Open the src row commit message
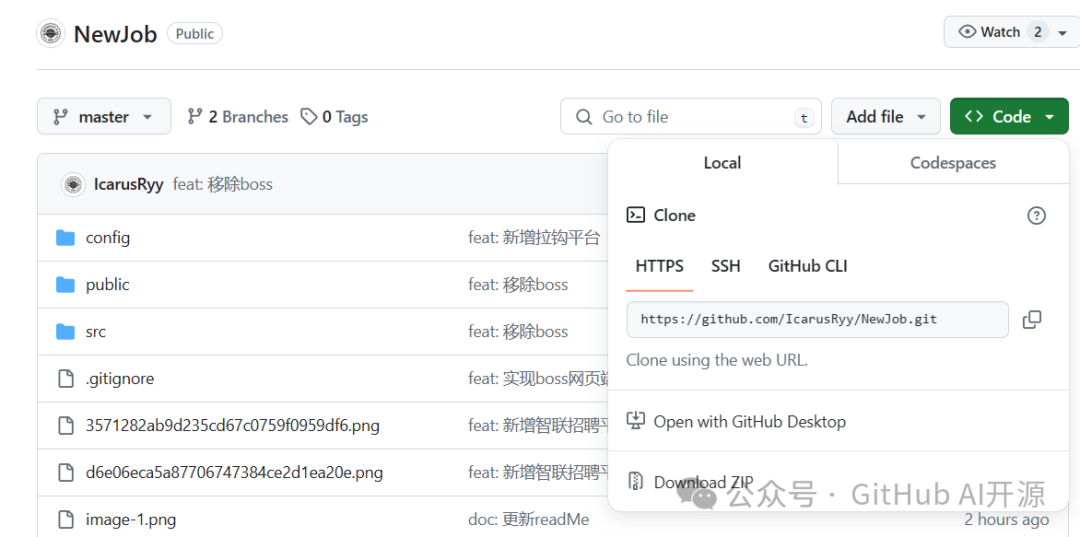The width and height of the screenshot is (1080, 537). (x=518, y=332)
